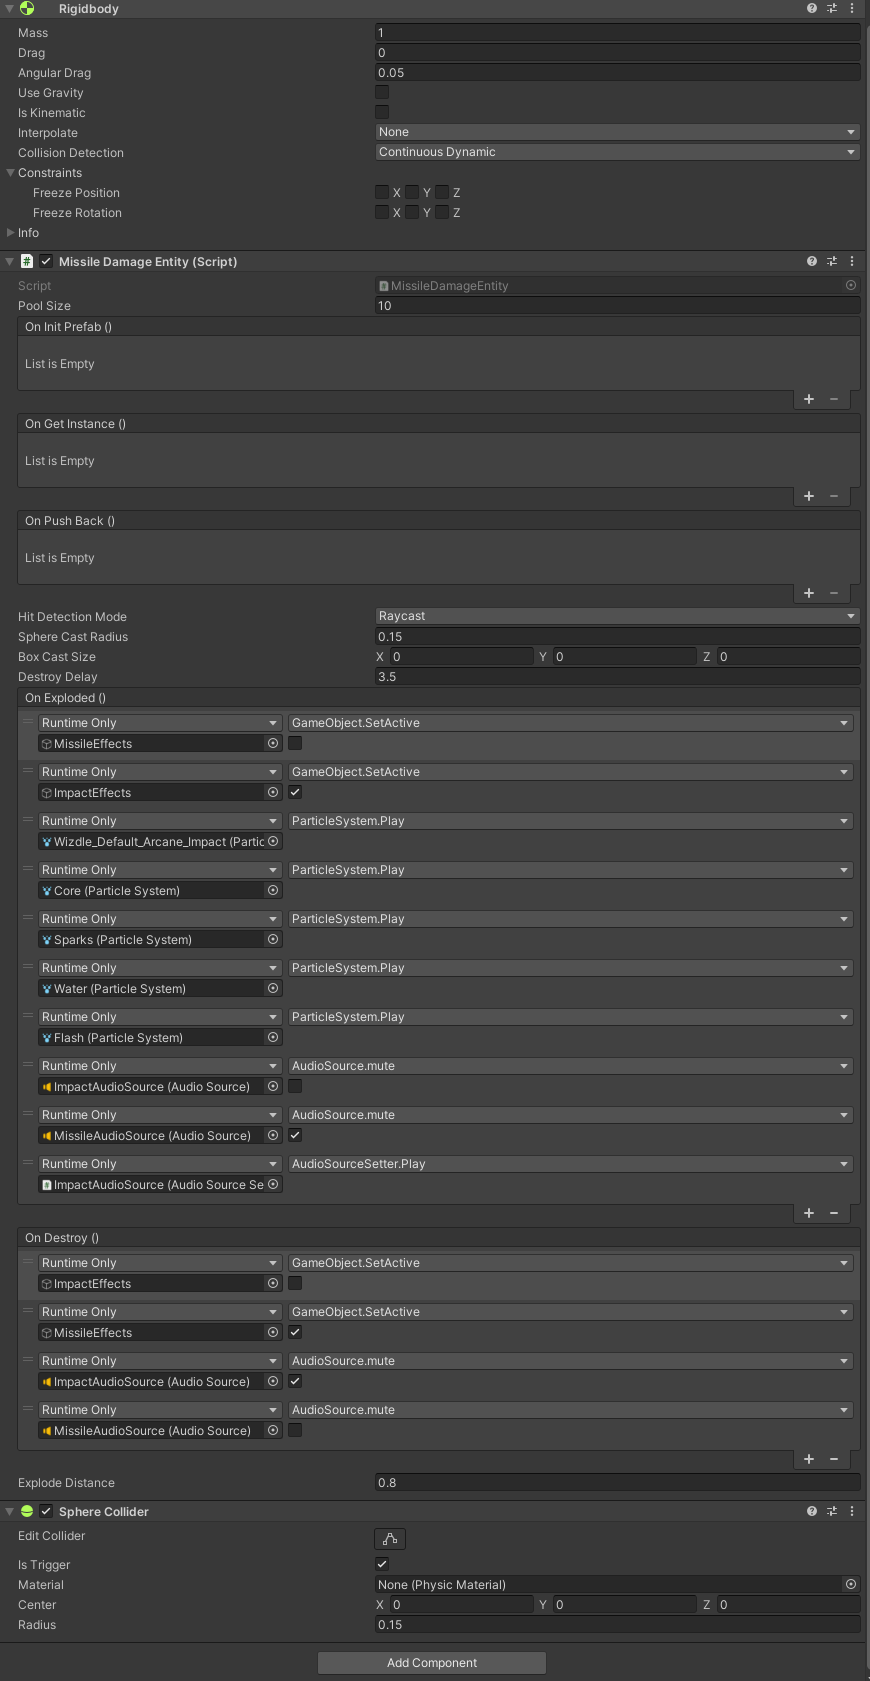Toggle Freeze Position X checkbox
The image size is (870, 1681).
(x=382, y=192)
